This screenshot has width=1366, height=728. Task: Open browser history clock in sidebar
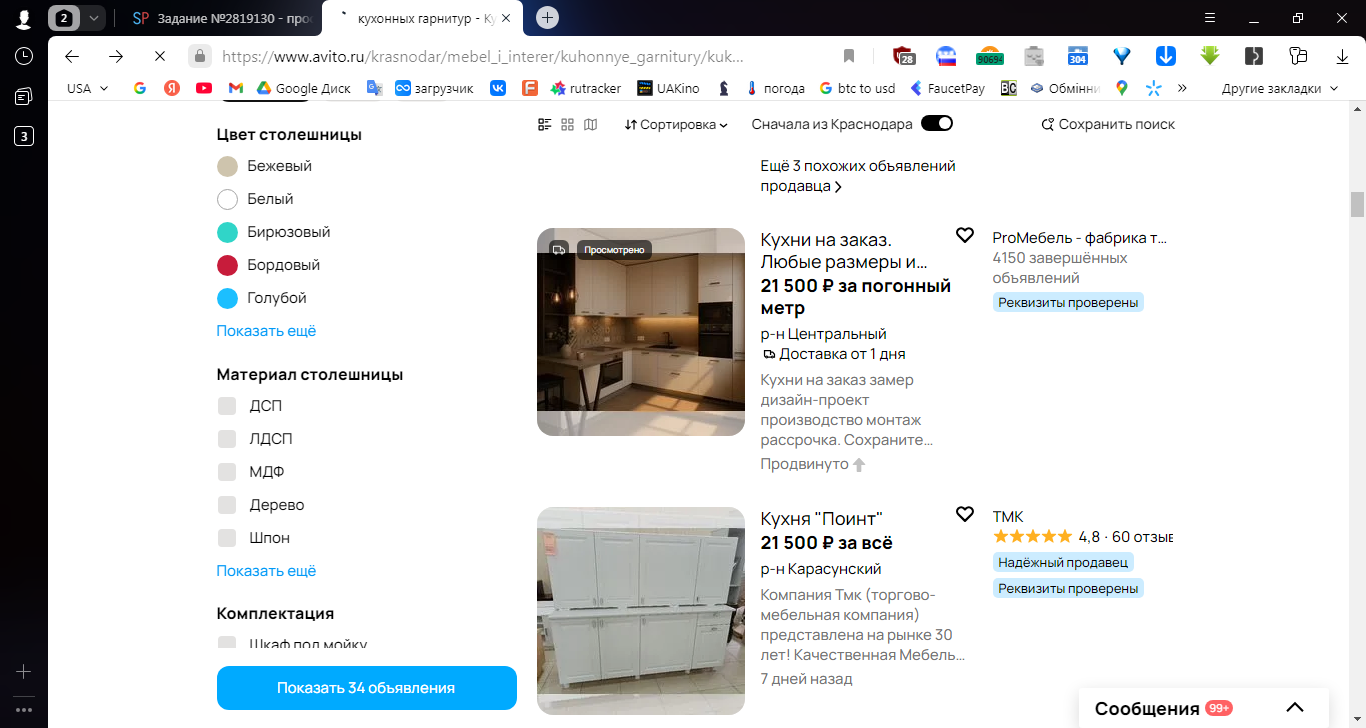[x=24, y=56]
